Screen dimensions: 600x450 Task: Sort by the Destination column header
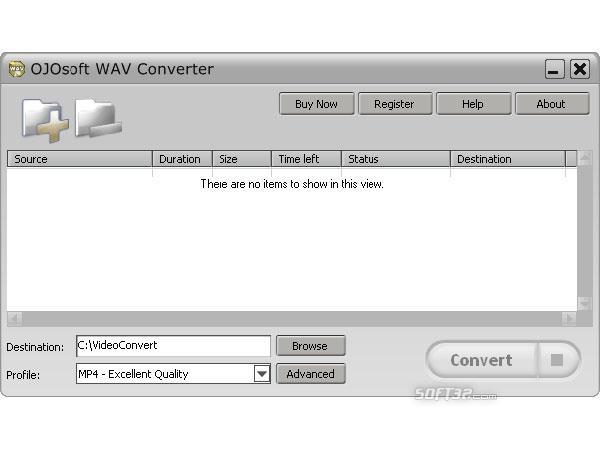point(508,159)
